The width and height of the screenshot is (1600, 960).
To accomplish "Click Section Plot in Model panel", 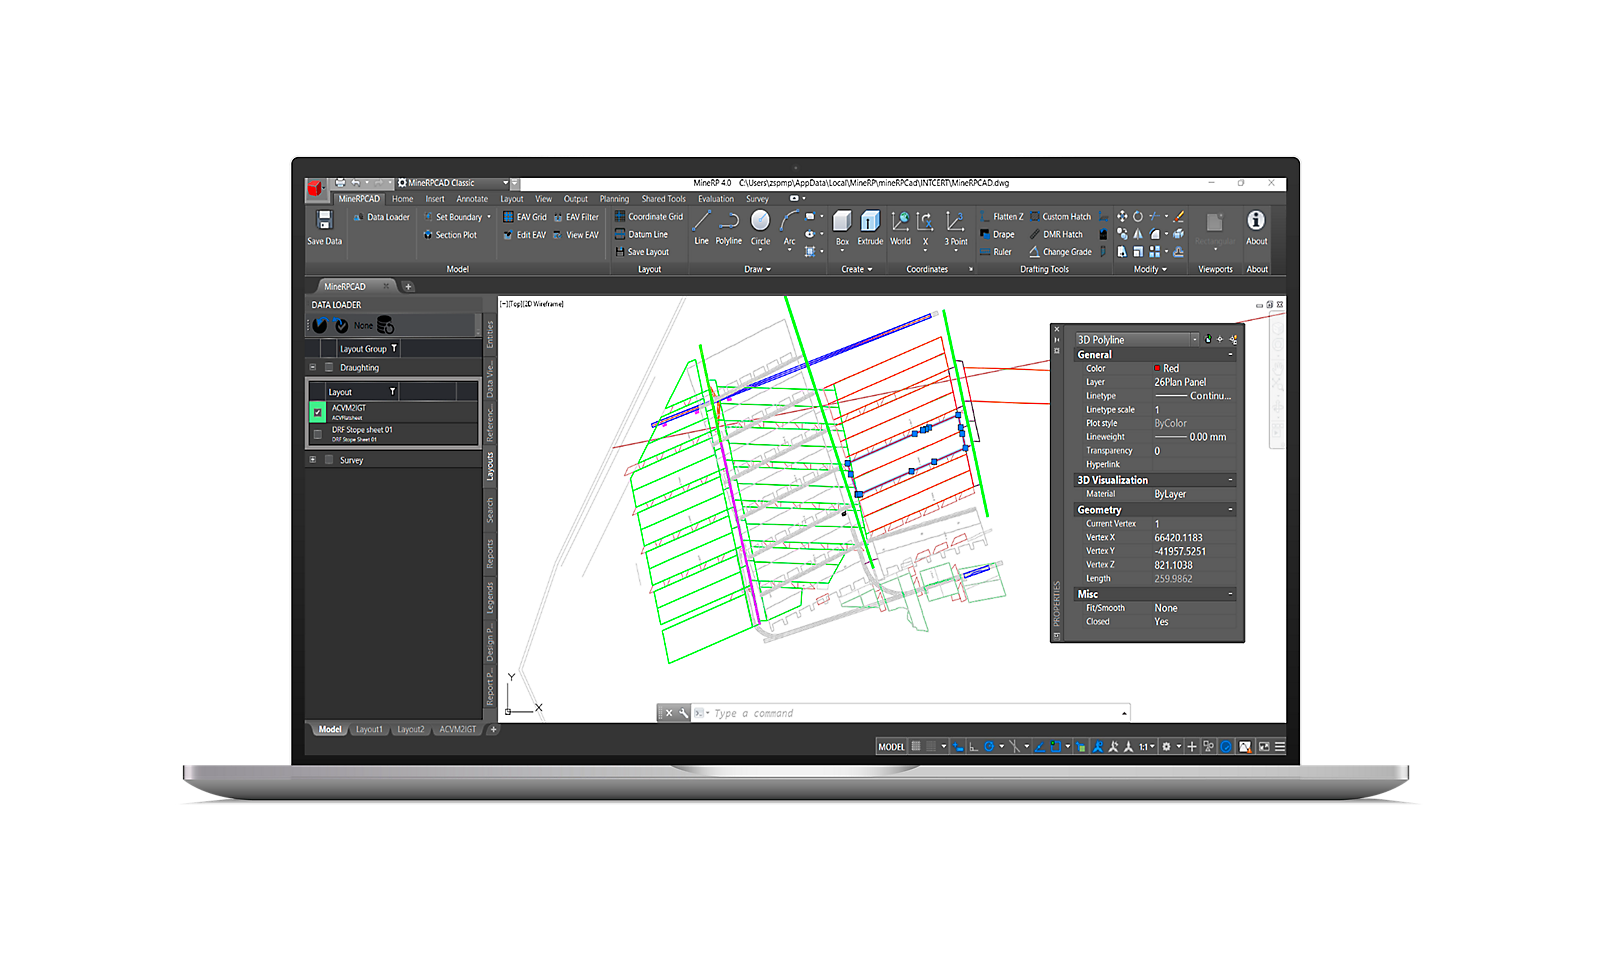I will [450, 235].
